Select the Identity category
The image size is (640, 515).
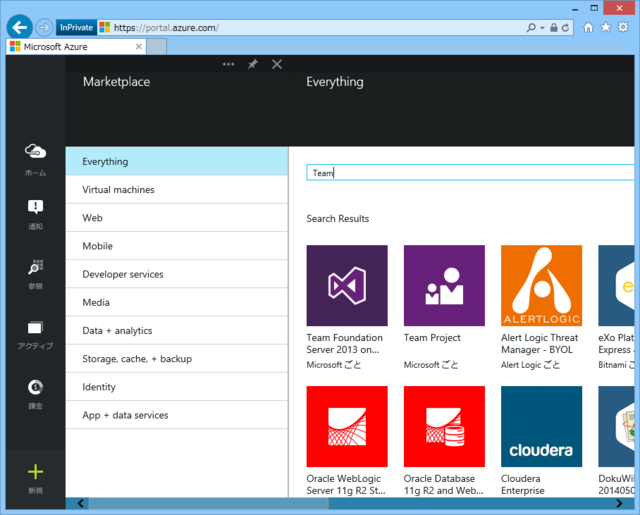click(x=177, y=387)
